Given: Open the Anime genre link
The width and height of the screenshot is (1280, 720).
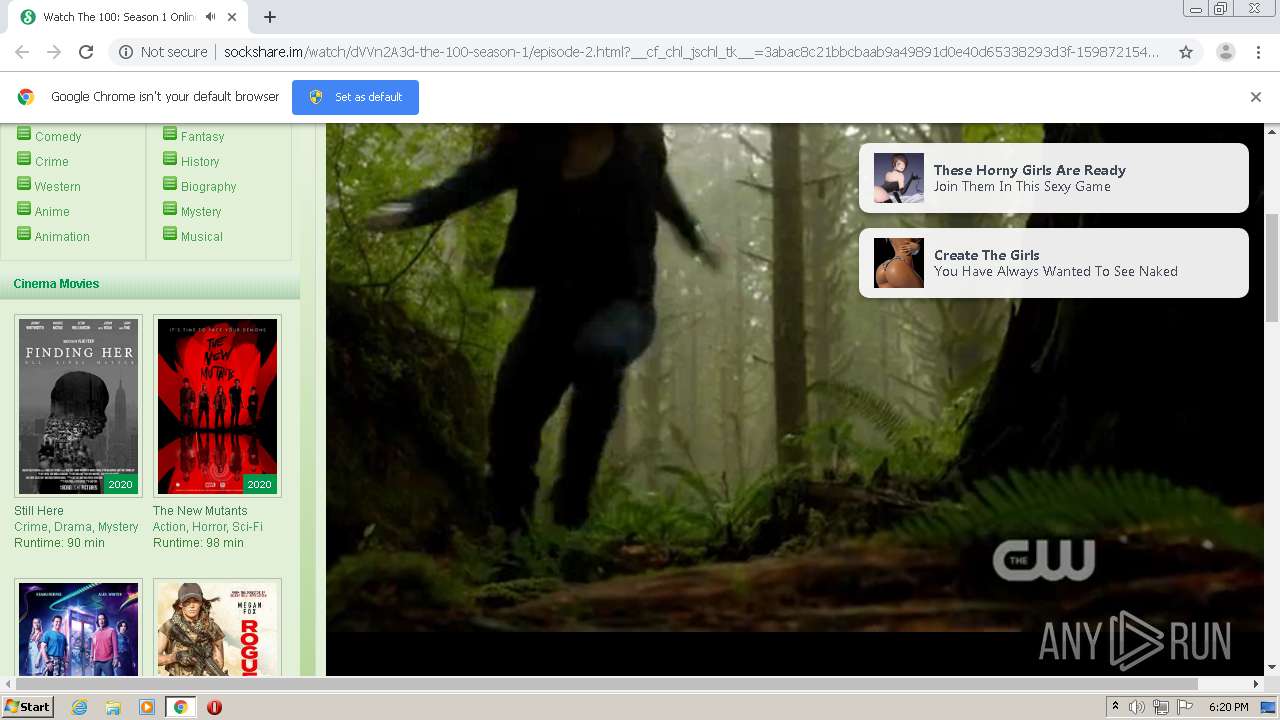Looking at the screenshot, I should pyautogui.click(x=52, y=211).
